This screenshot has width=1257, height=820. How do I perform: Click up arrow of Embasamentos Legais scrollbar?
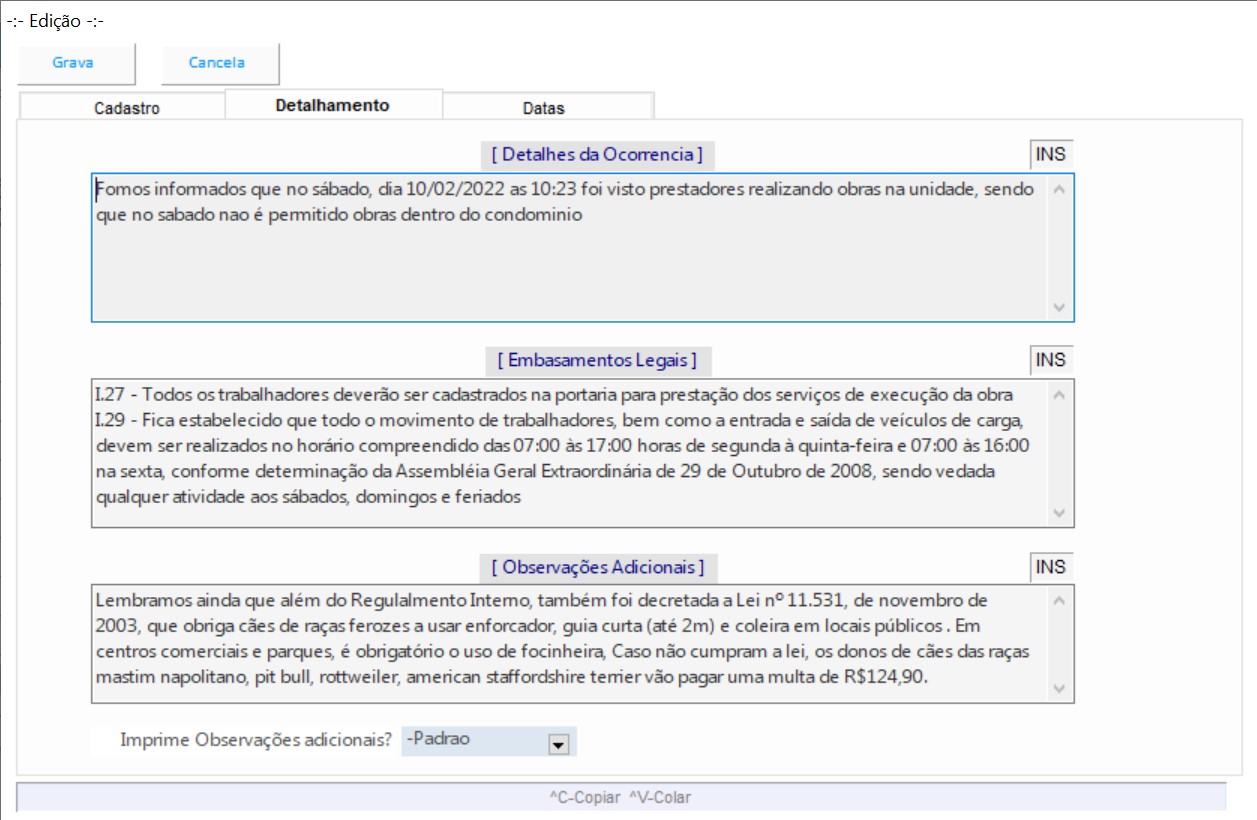[x=1060, y=394]
